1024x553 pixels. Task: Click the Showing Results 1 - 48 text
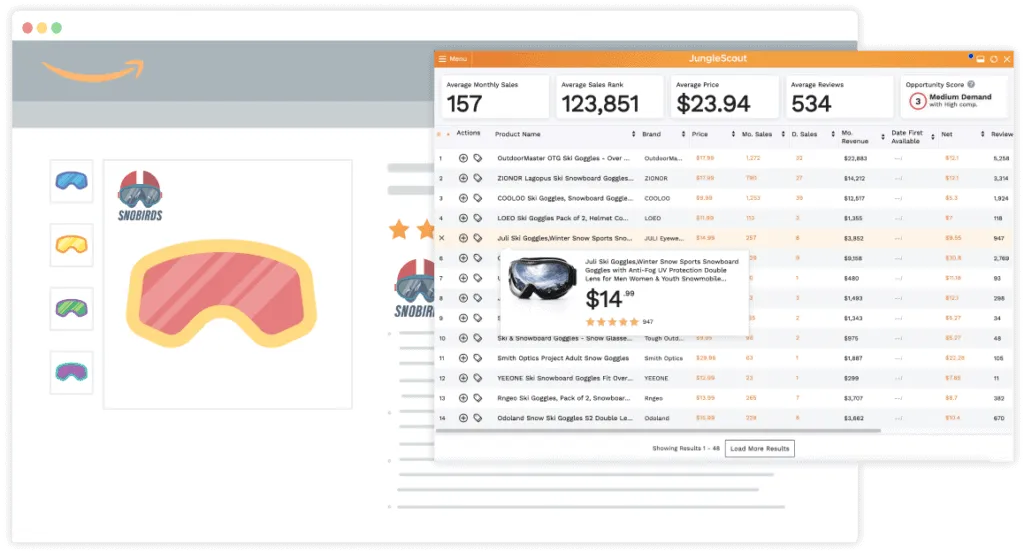686,449
